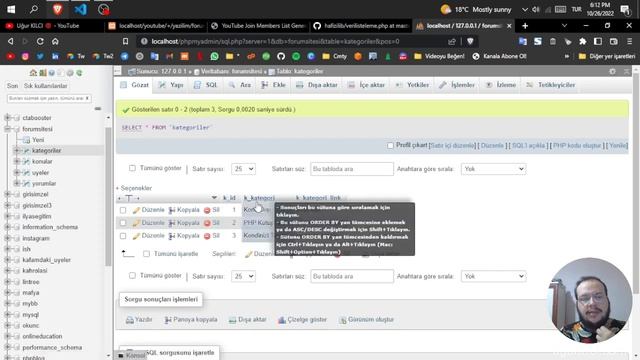
Task: Launch Brave browser from taskbar
Action: (57, 9)
